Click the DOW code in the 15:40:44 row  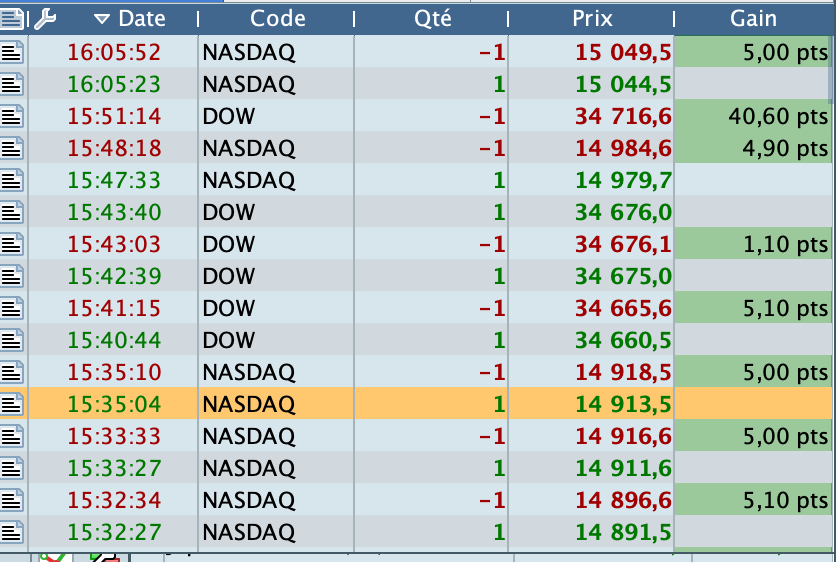click(x=229, y=340)
